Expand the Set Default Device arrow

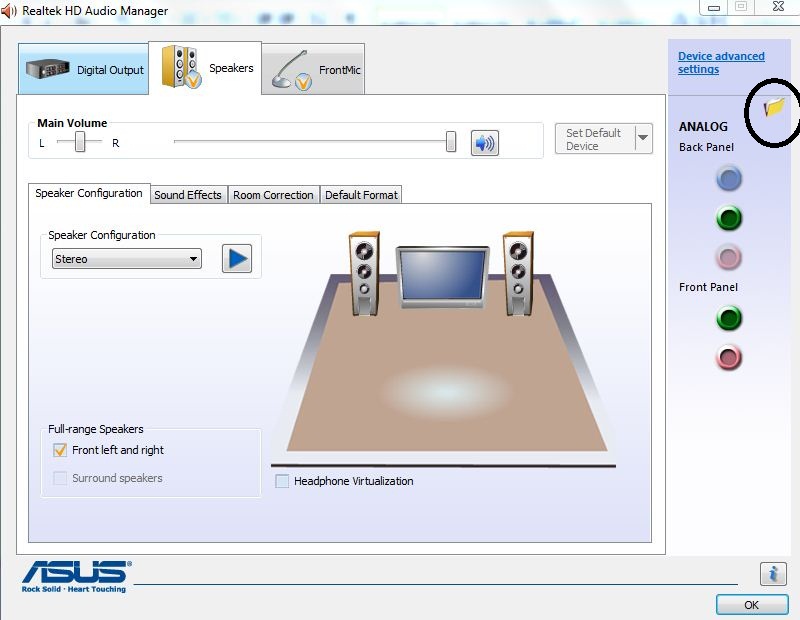coord(644,139)
